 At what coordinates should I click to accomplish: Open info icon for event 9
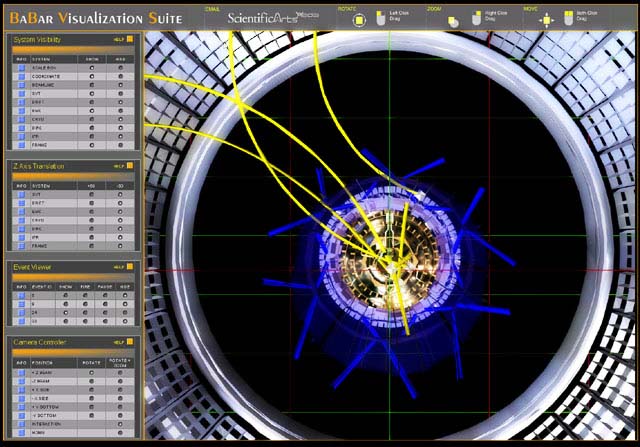(x=21, y=304)
